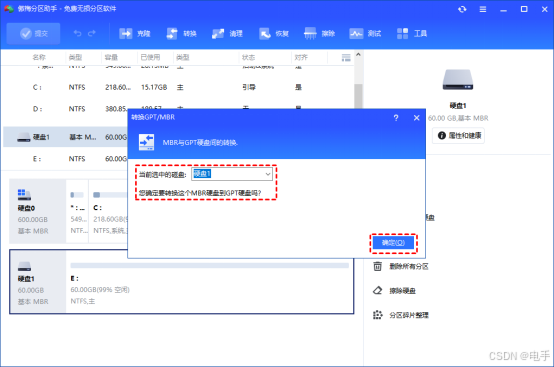Click 删除所有分区 in right panel
The width and height of the screenshot is (554, 367).
(x=409, y=266)
